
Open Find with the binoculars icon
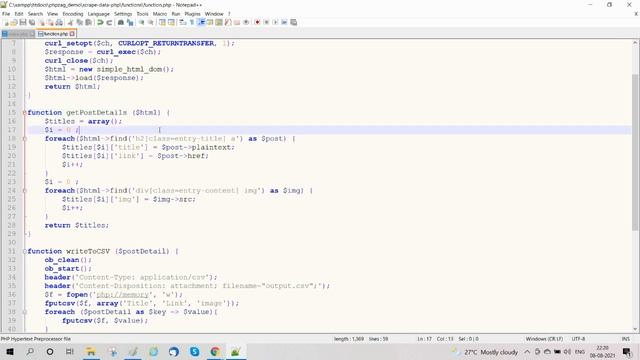(x=121, y=22)
